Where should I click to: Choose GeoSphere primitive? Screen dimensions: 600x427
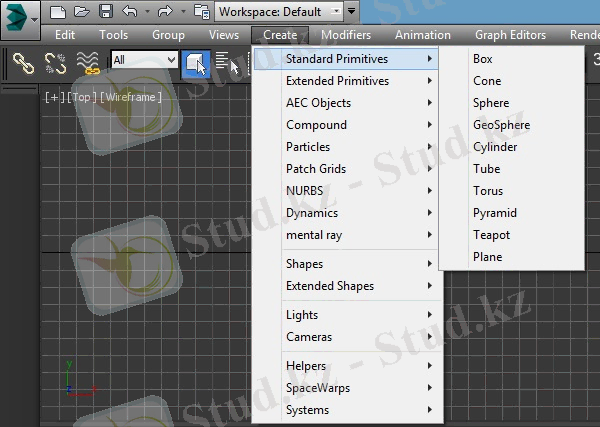pos(512,125)
